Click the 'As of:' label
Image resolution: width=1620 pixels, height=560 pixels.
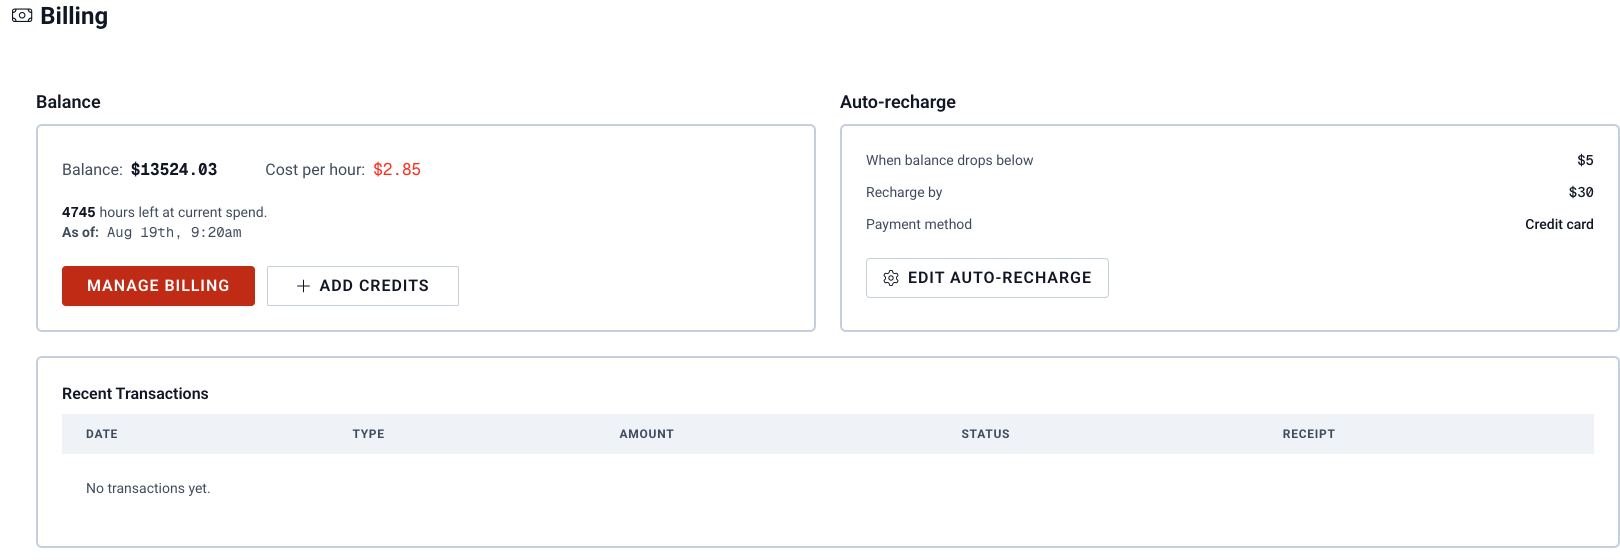[x=80, y=233]
